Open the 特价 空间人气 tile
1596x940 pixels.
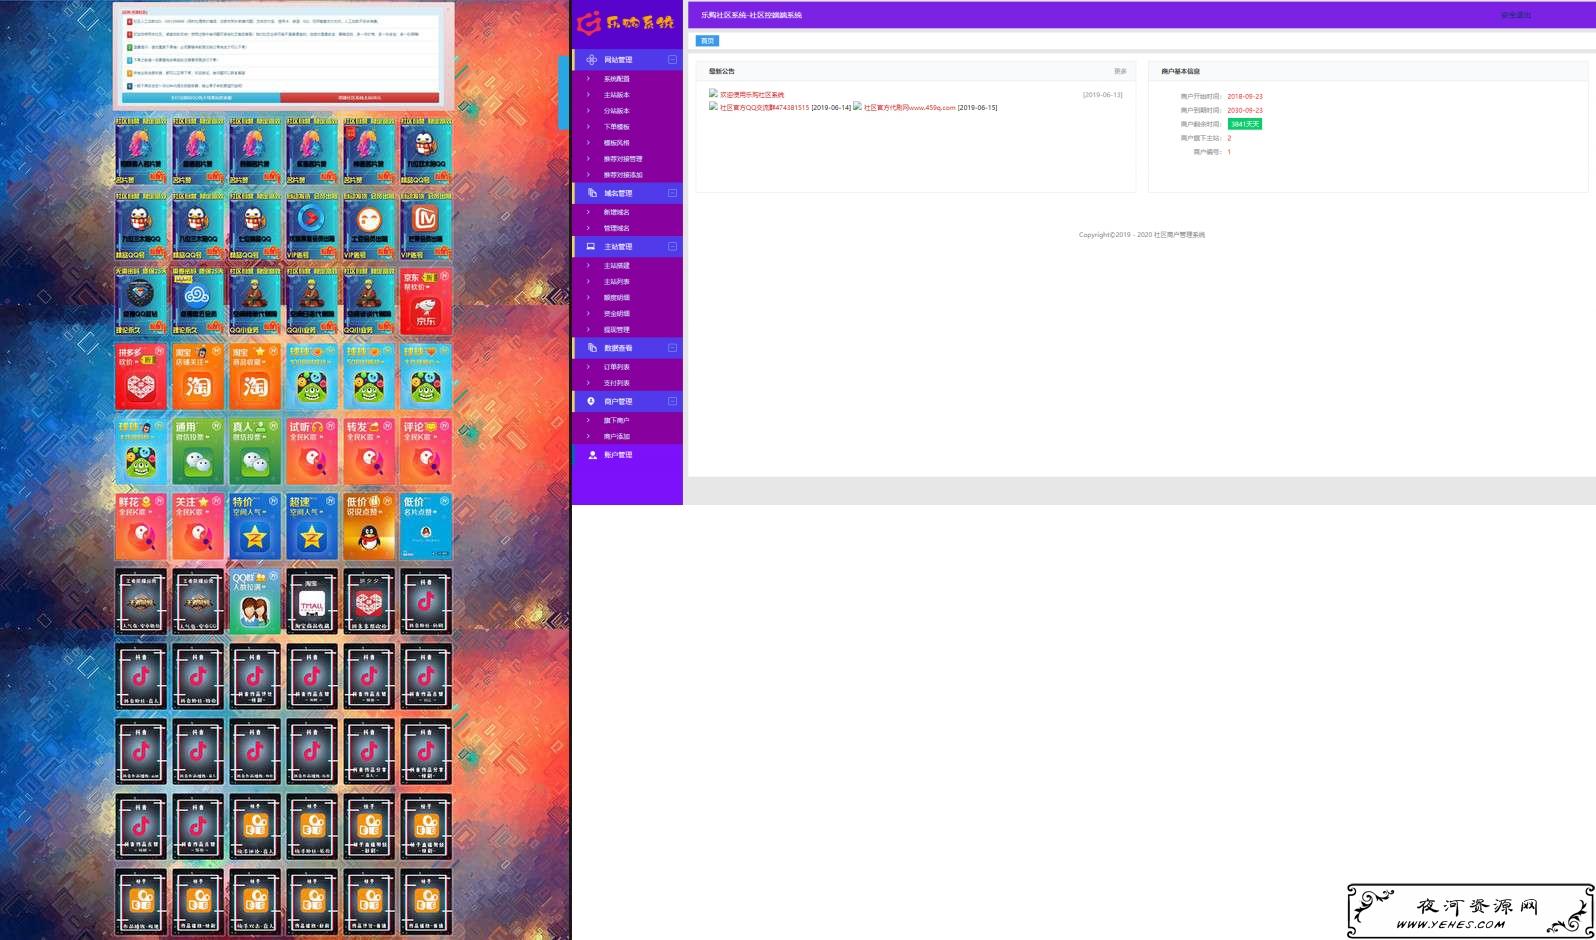point(255,527)
